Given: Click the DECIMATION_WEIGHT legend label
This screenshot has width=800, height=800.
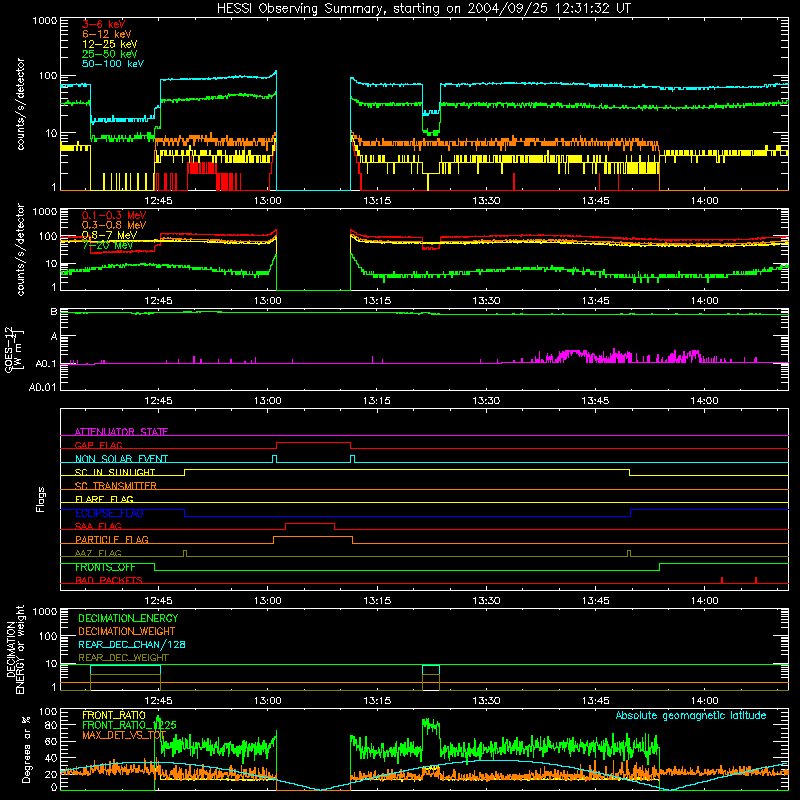Looking at the screenshot, I should pos(127,631).
